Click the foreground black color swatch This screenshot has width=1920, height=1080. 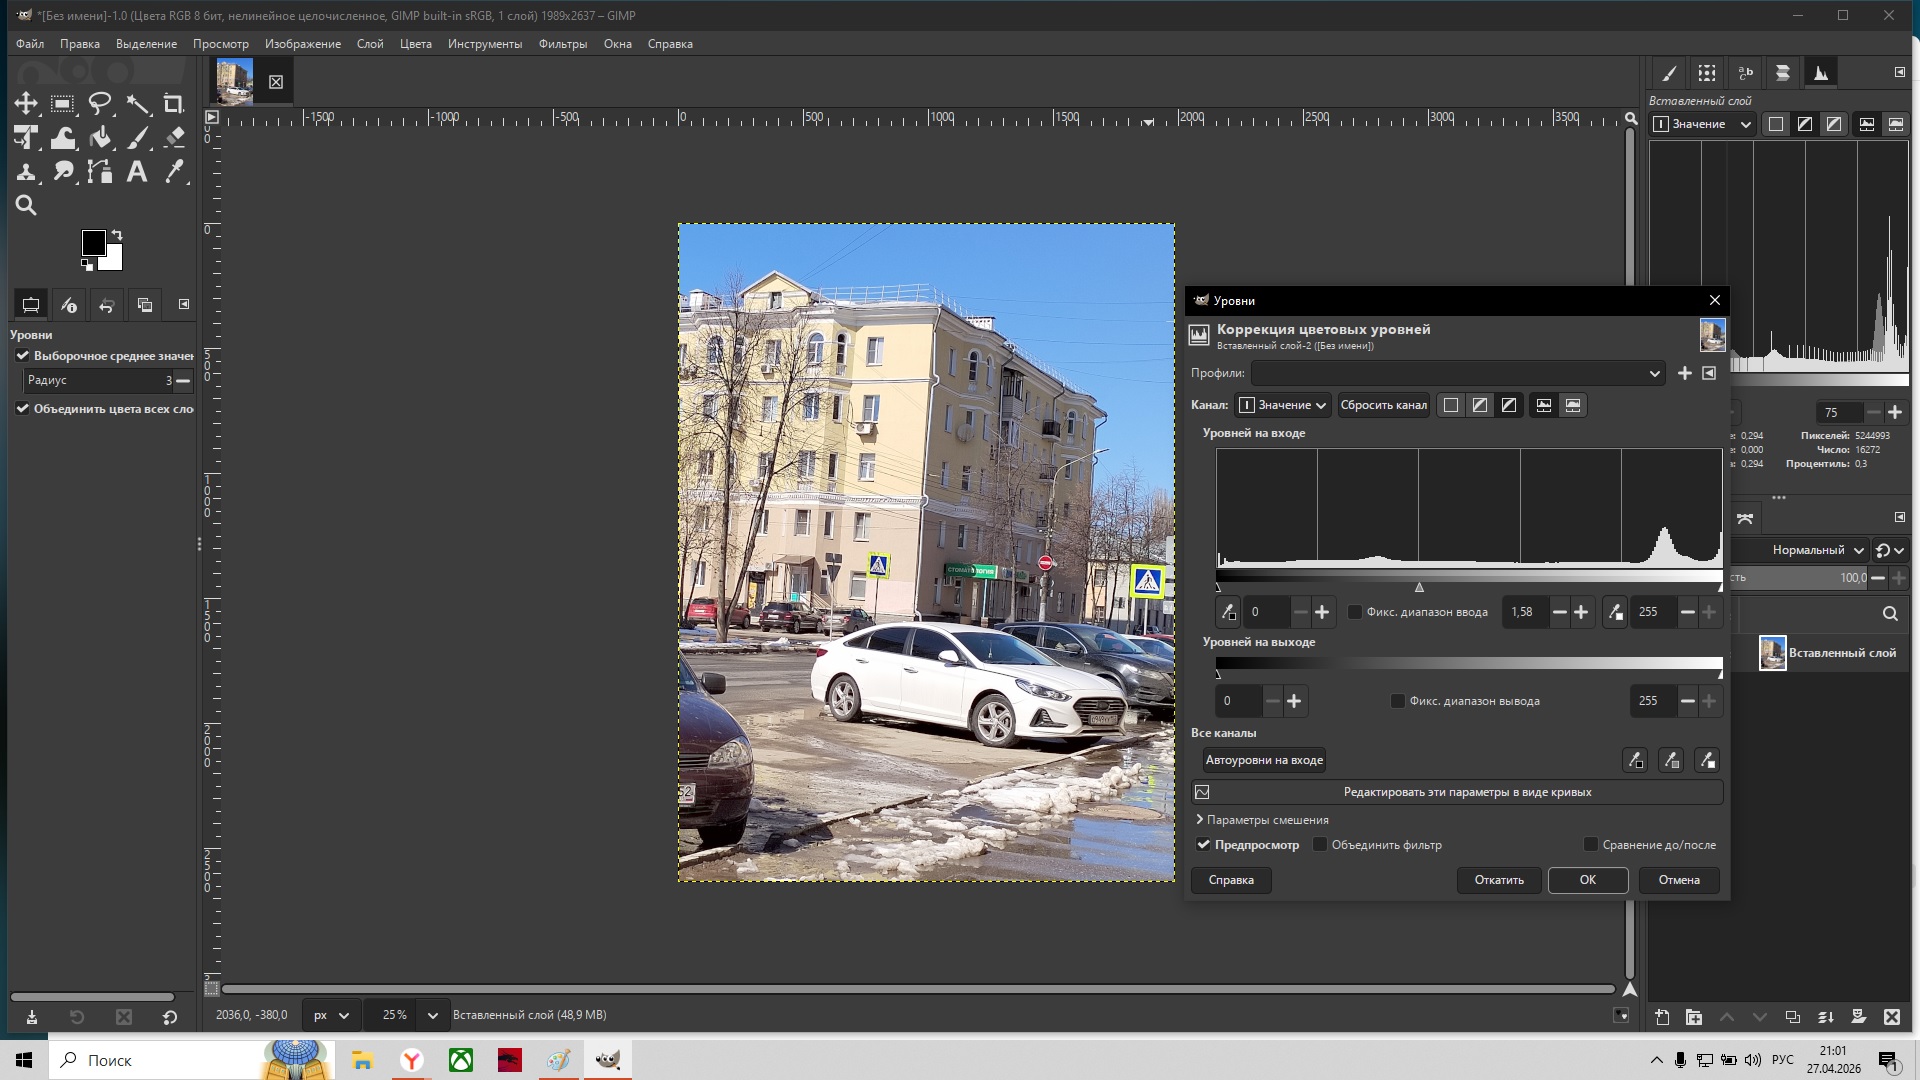[93, 242]
